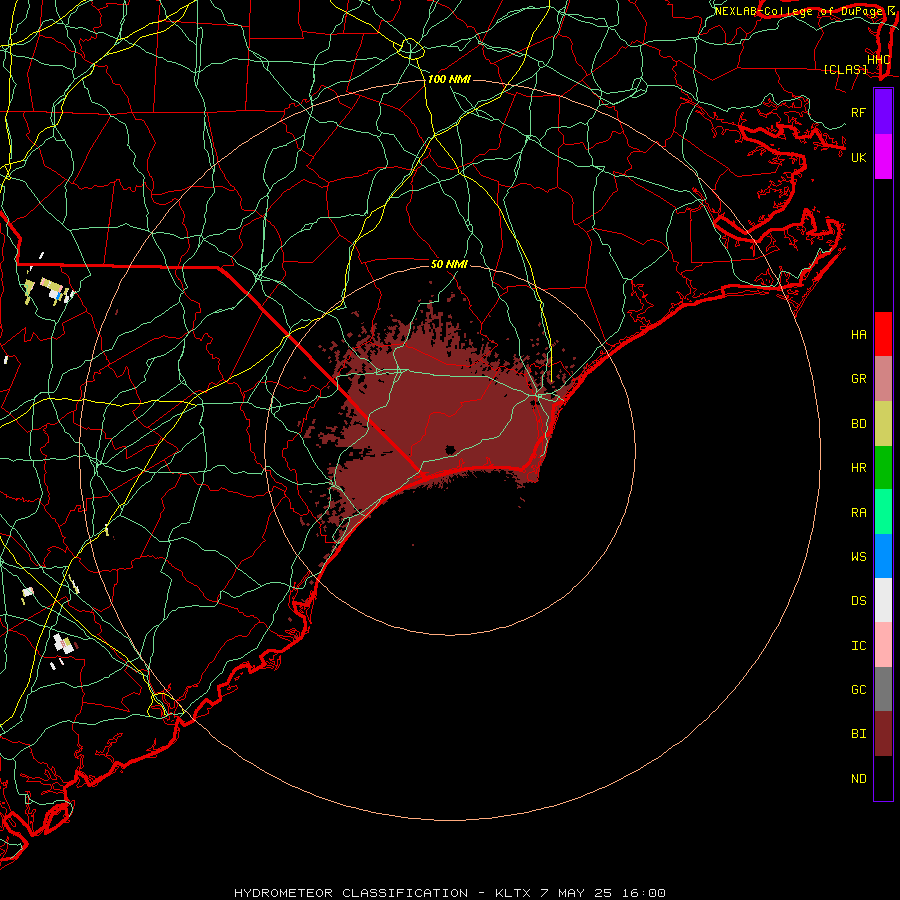Click the HA legend label
This screenshot has height=900, width=900.
tap(858, 334)
